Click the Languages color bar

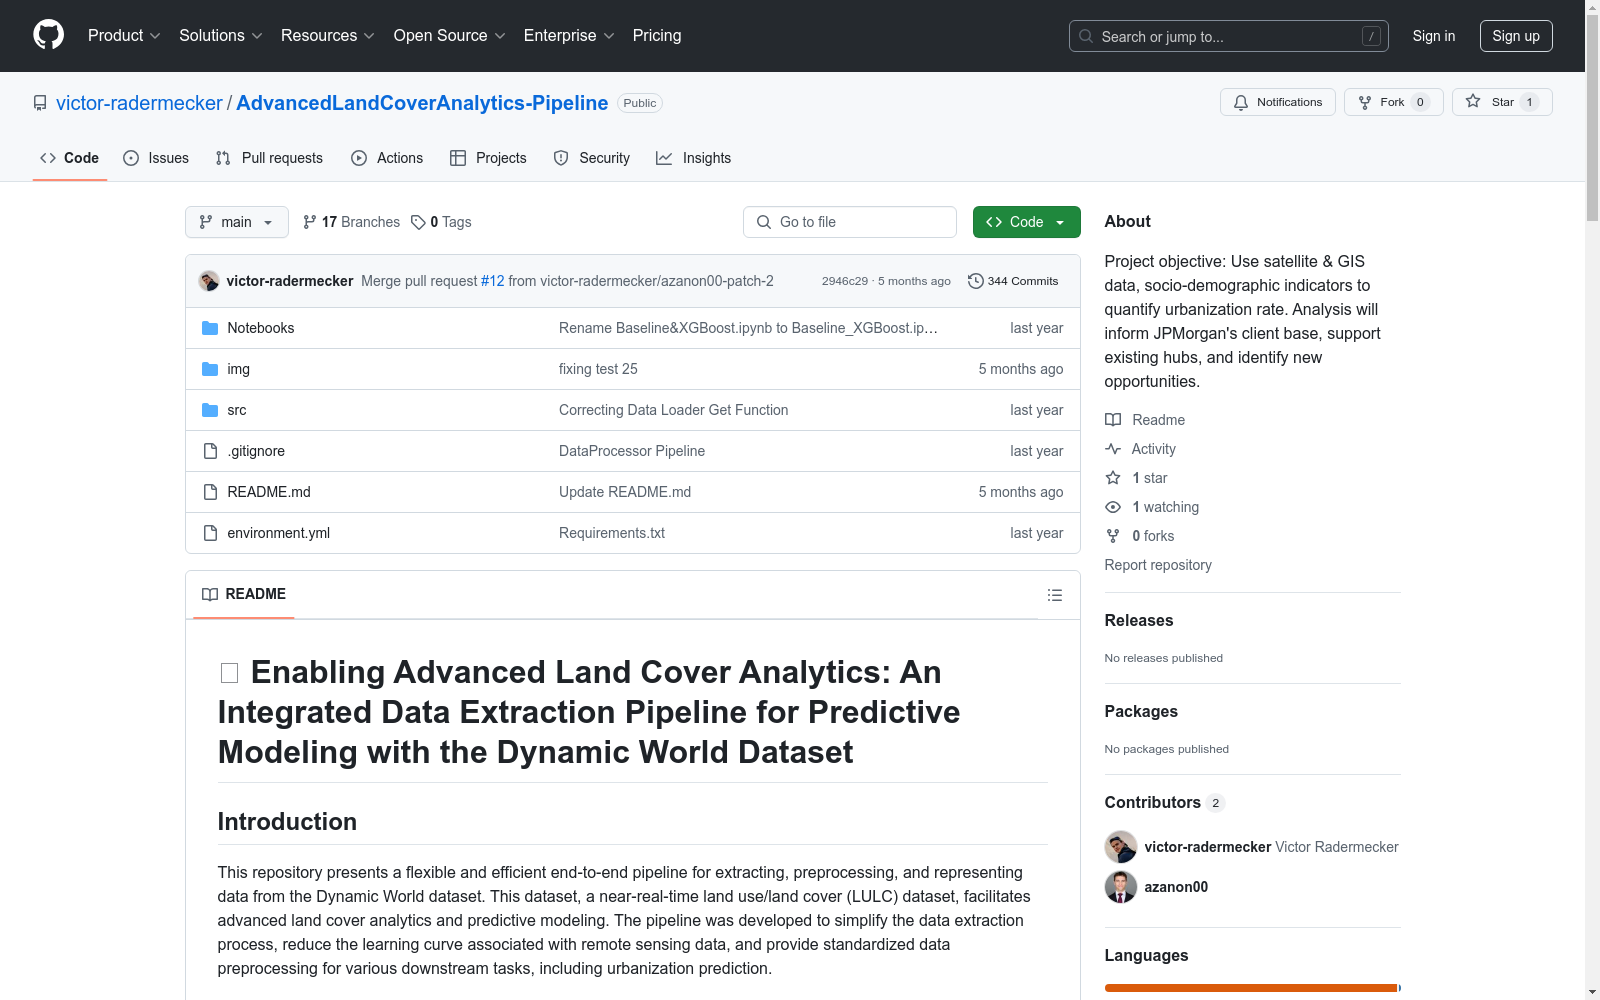(1250, 988)
